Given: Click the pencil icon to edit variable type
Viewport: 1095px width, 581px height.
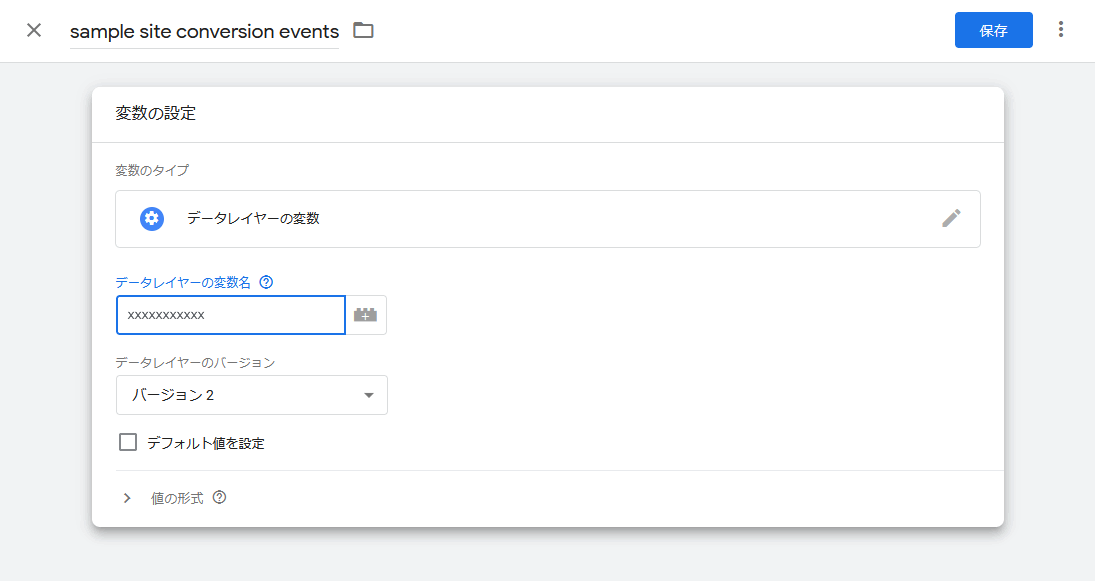Looking at the screenshot, I should [x=951, y=218].
